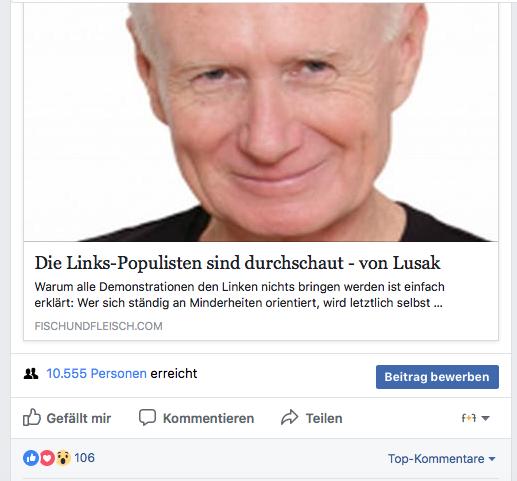
Task: Expand the post identity dropdown arrow
Action: (486, 418)
